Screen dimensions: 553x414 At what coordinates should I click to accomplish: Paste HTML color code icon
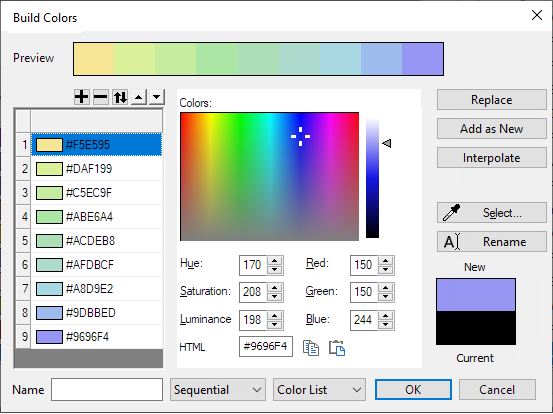337,348
